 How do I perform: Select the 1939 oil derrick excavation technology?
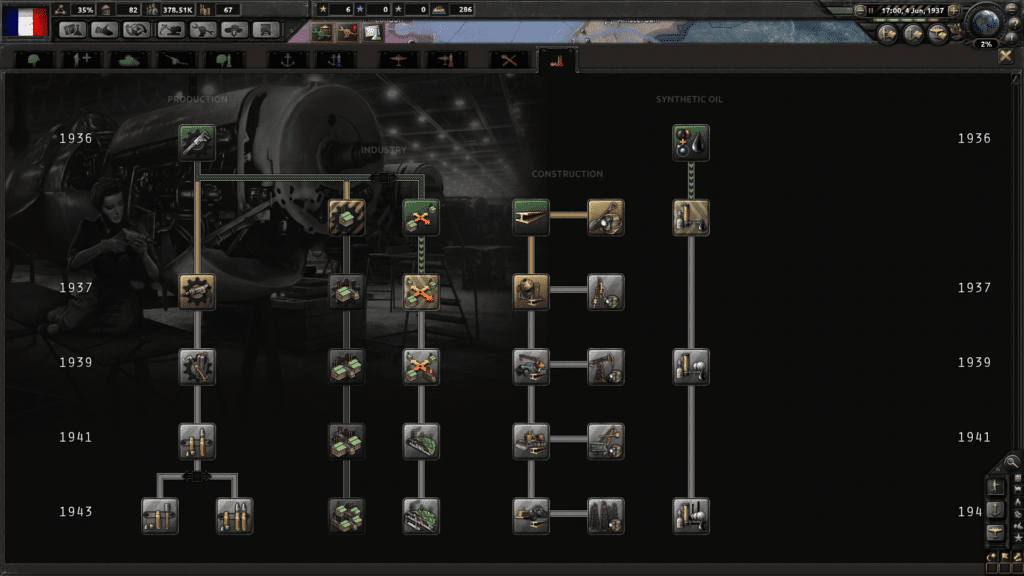pos(605,366)
